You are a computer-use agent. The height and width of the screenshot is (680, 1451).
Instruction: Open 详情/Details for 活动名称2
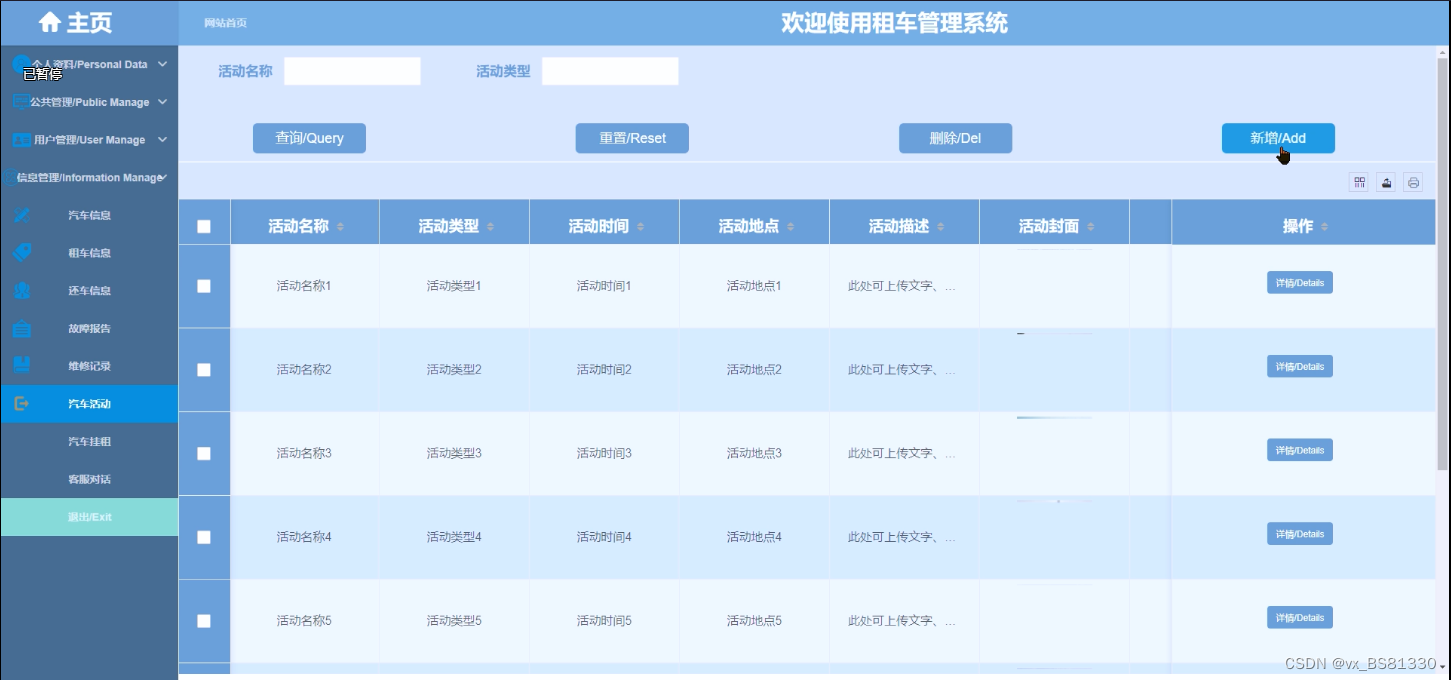pyautogui.click(x=1299, y=367)
